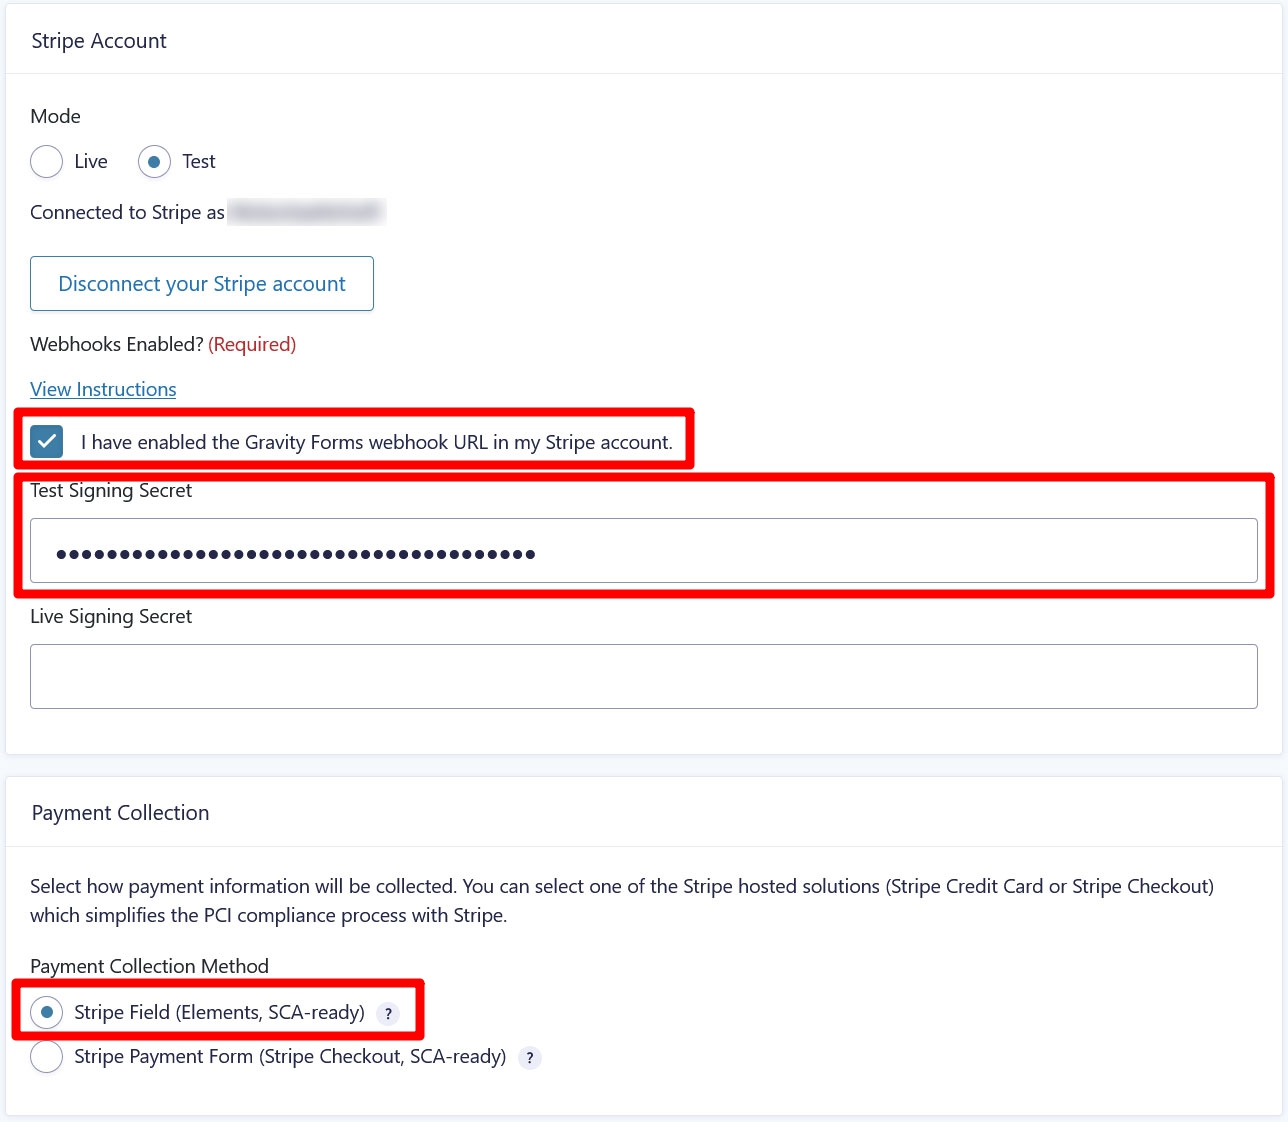Click the 'Payment Collection Method' label
1288x1122 pixels.
[149, 966]
